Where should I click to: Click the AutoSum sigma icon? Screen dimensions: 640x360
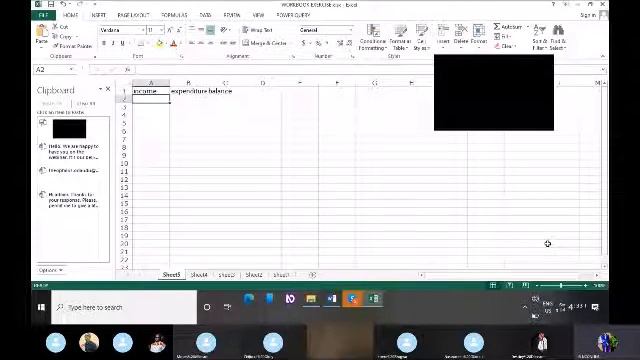click(x=497, y=27)
